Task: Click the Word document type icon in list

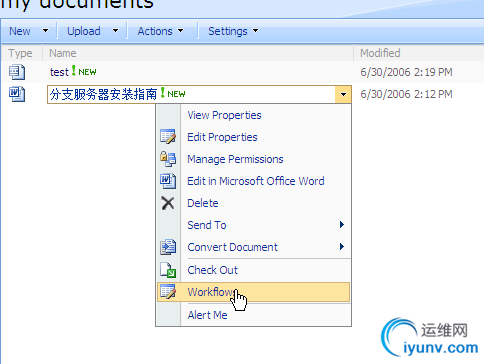Action: point(17,94)
